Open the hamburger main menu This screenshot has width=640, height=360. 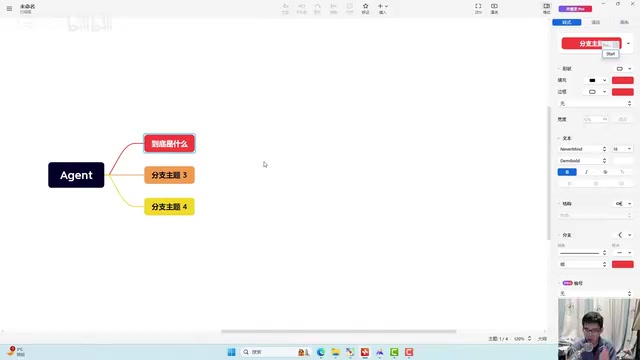(9, 8)
